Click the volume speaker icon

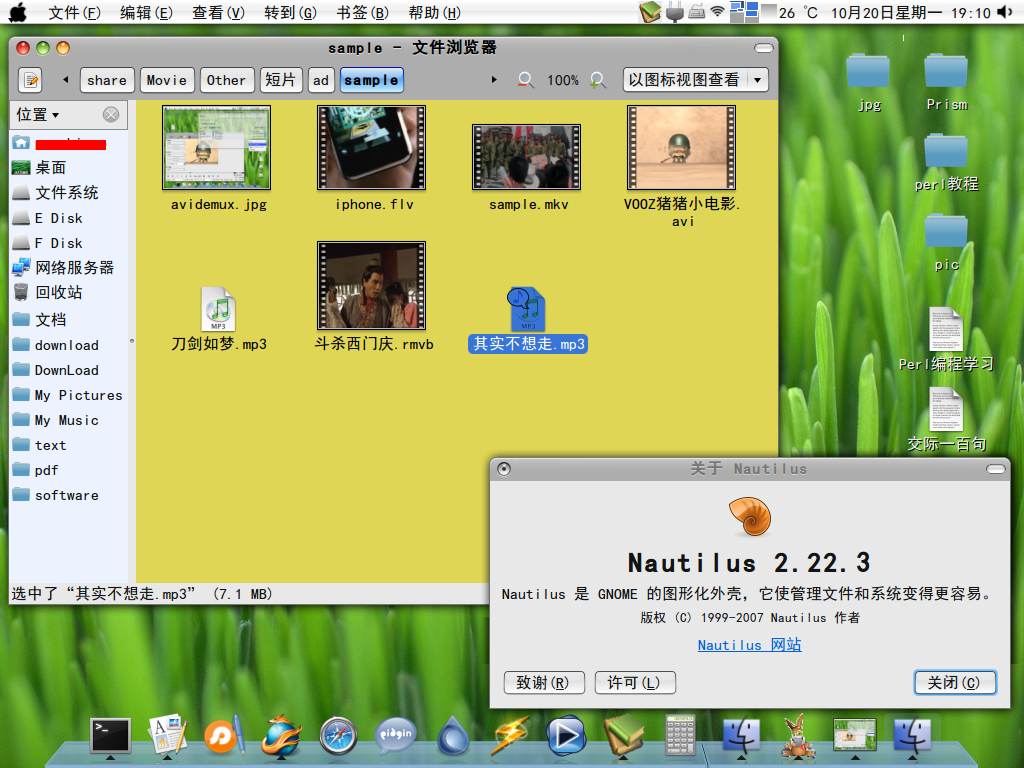1004,12
